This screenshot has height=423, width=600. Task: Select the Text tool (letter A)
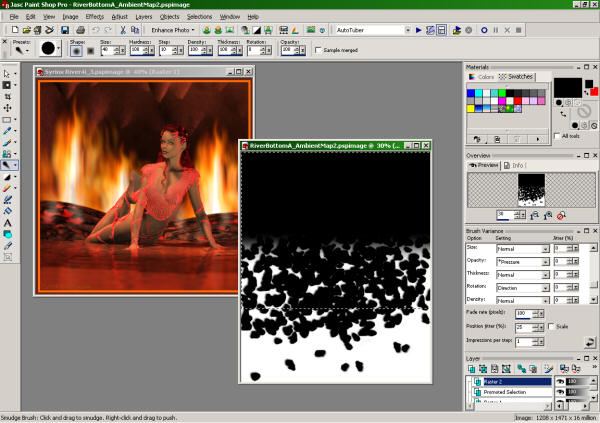pyautogui.click(x=7, y=223)
